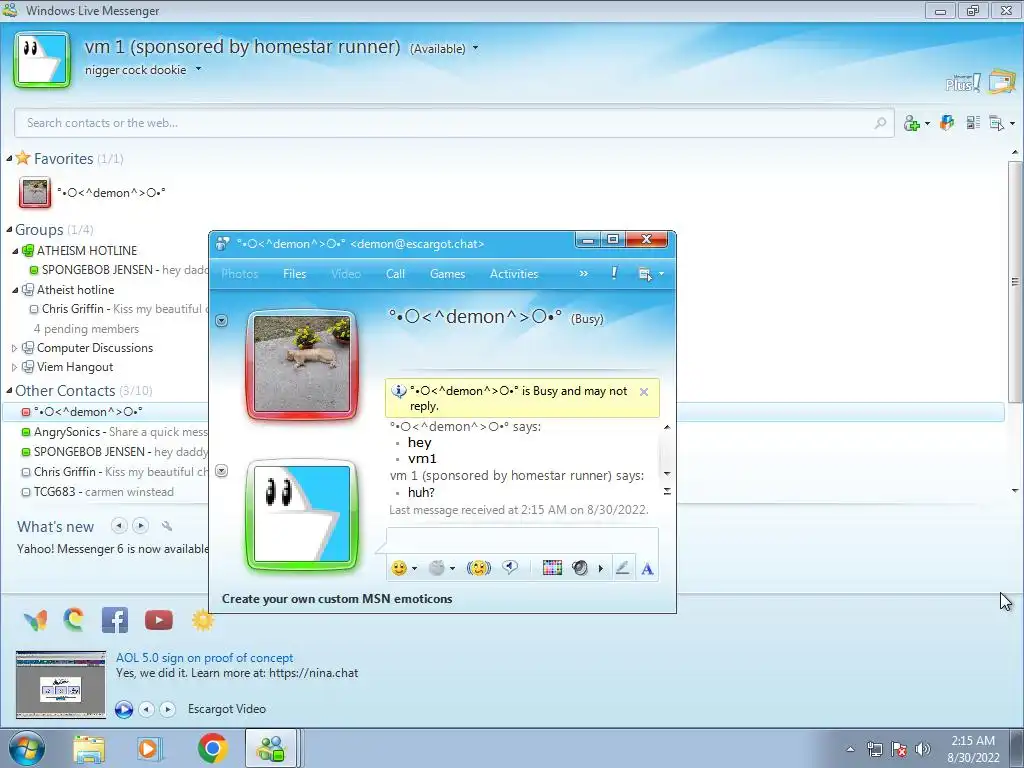The width and height of the screenshot is (1024, 768).
Task: Click 'Create your own custom MSN emoticons' link
Action: click(x=337, y=599)
